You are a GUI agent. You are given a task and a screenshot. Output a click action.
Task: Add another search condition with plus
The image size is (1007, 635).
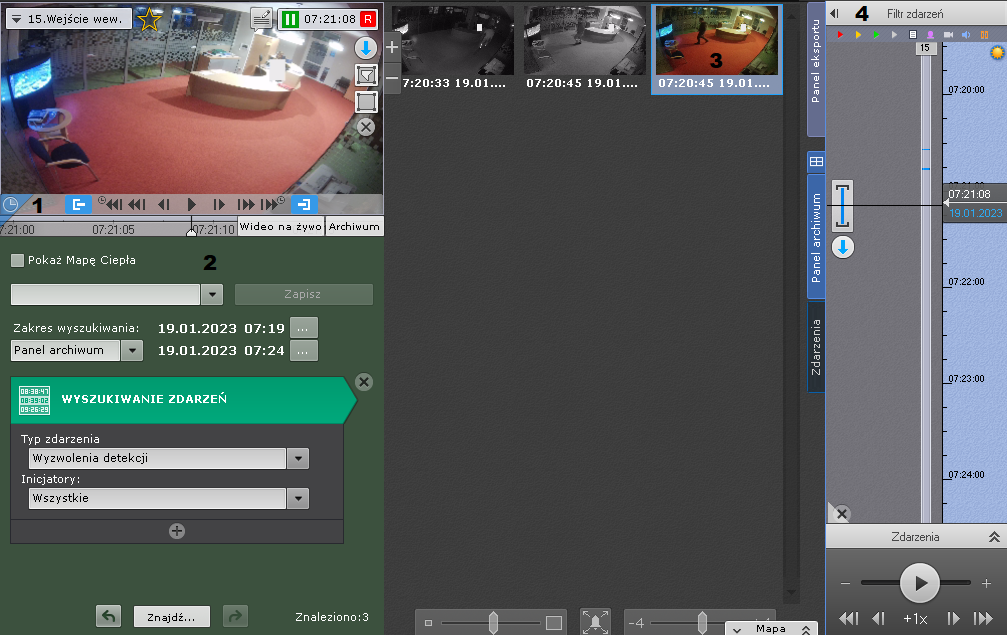(x=177, y=531)
